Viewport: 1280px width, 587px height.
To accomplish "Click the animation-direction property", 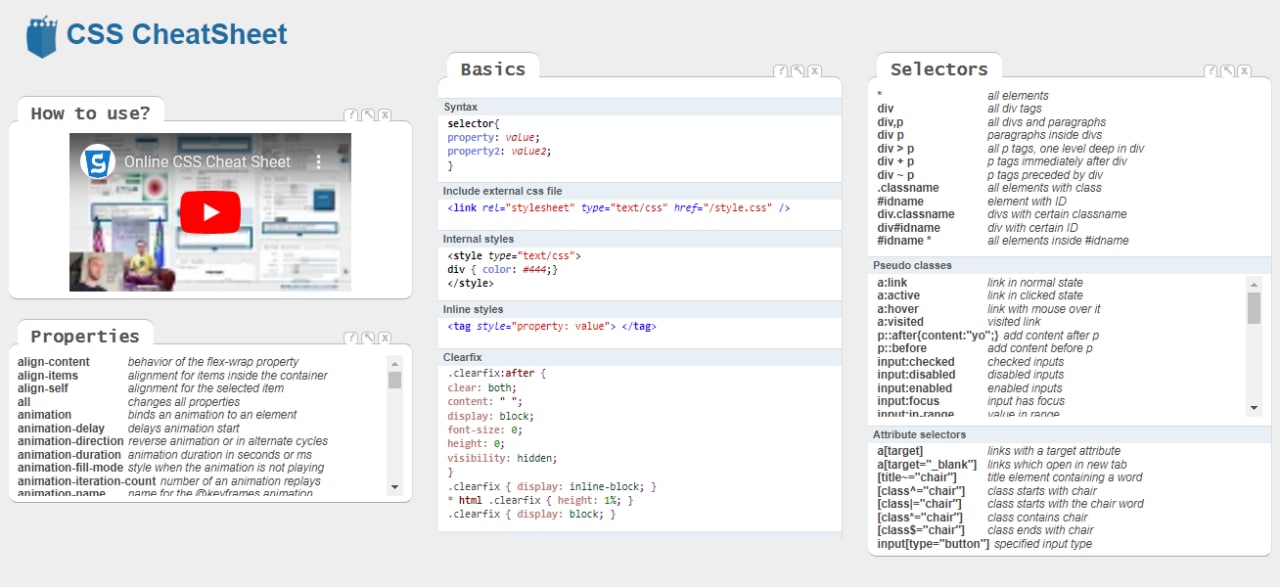I will click(x=70, y=441).
